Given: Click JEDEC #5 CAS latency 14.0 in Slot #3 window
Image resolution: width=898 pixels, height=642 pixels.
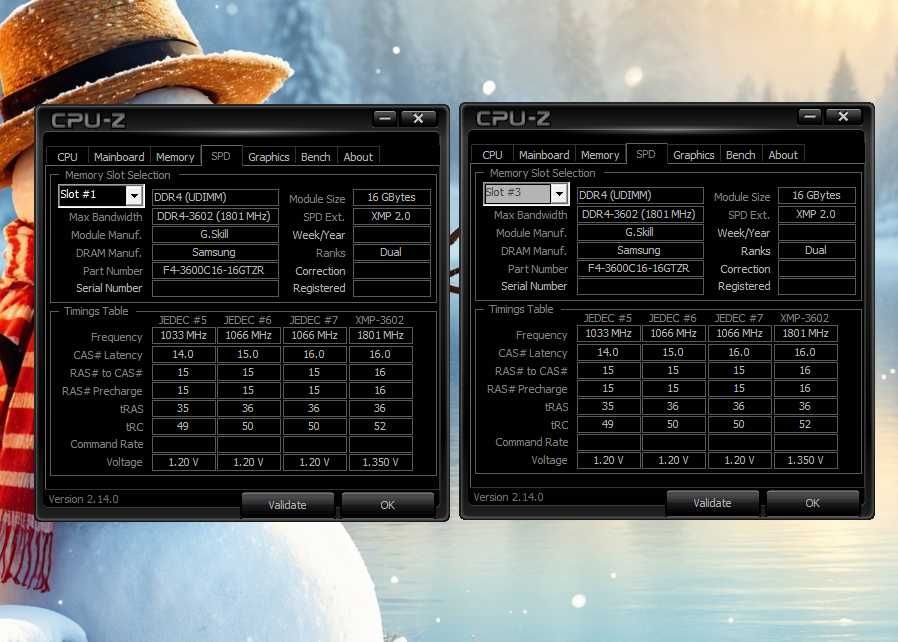Looking at the screenshot, I should [x=608, y=352].
